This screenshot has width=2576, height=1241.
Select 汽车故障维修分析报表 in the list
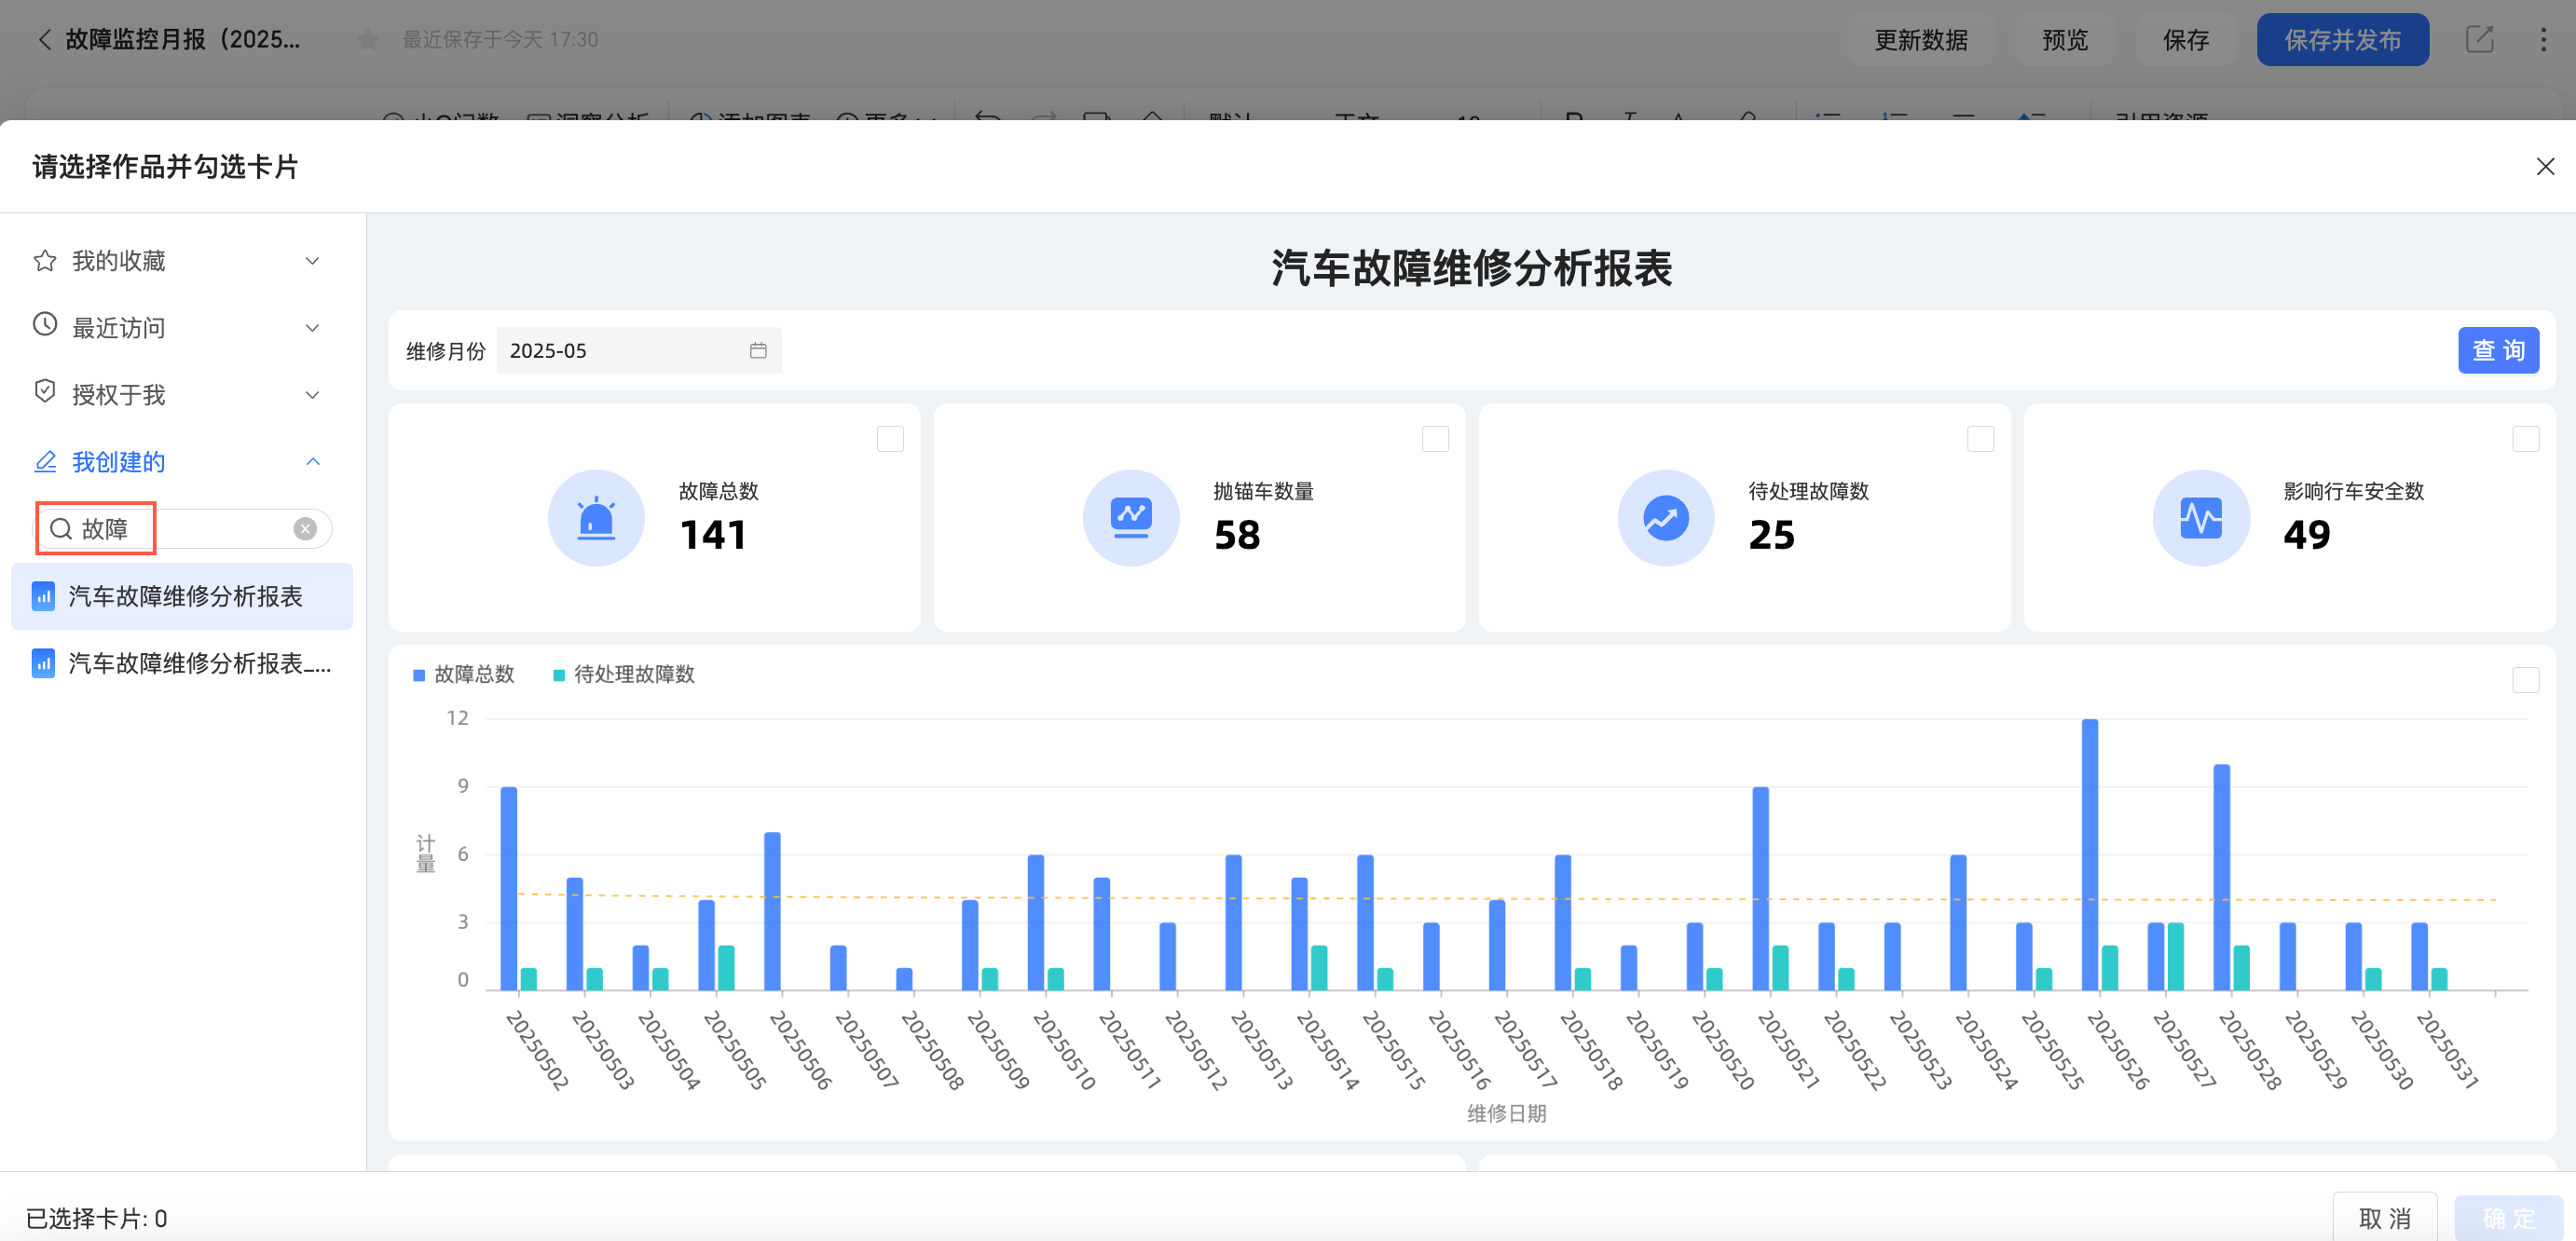tap(182, 596)
